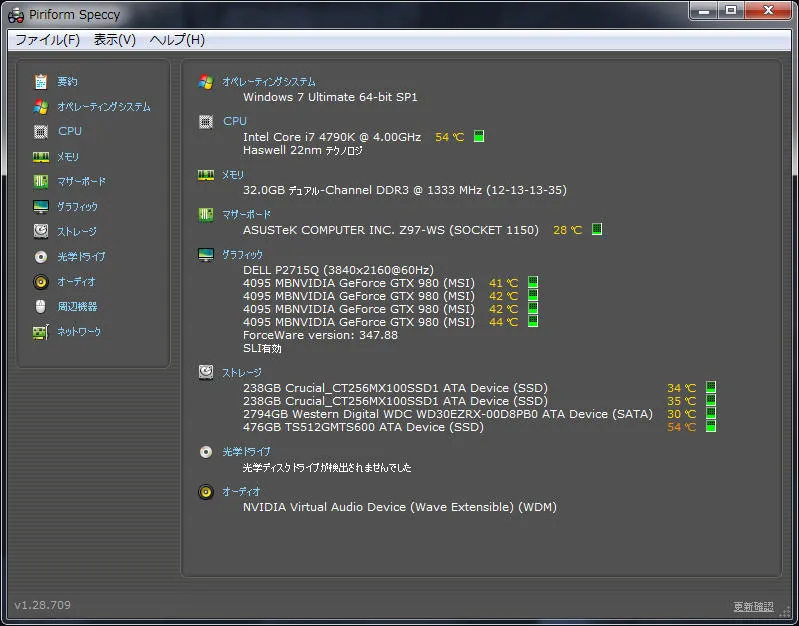Click the 32.0GB DDR3 memory text line
Viewport: 799px width, 626px height.
pos(405,190)
